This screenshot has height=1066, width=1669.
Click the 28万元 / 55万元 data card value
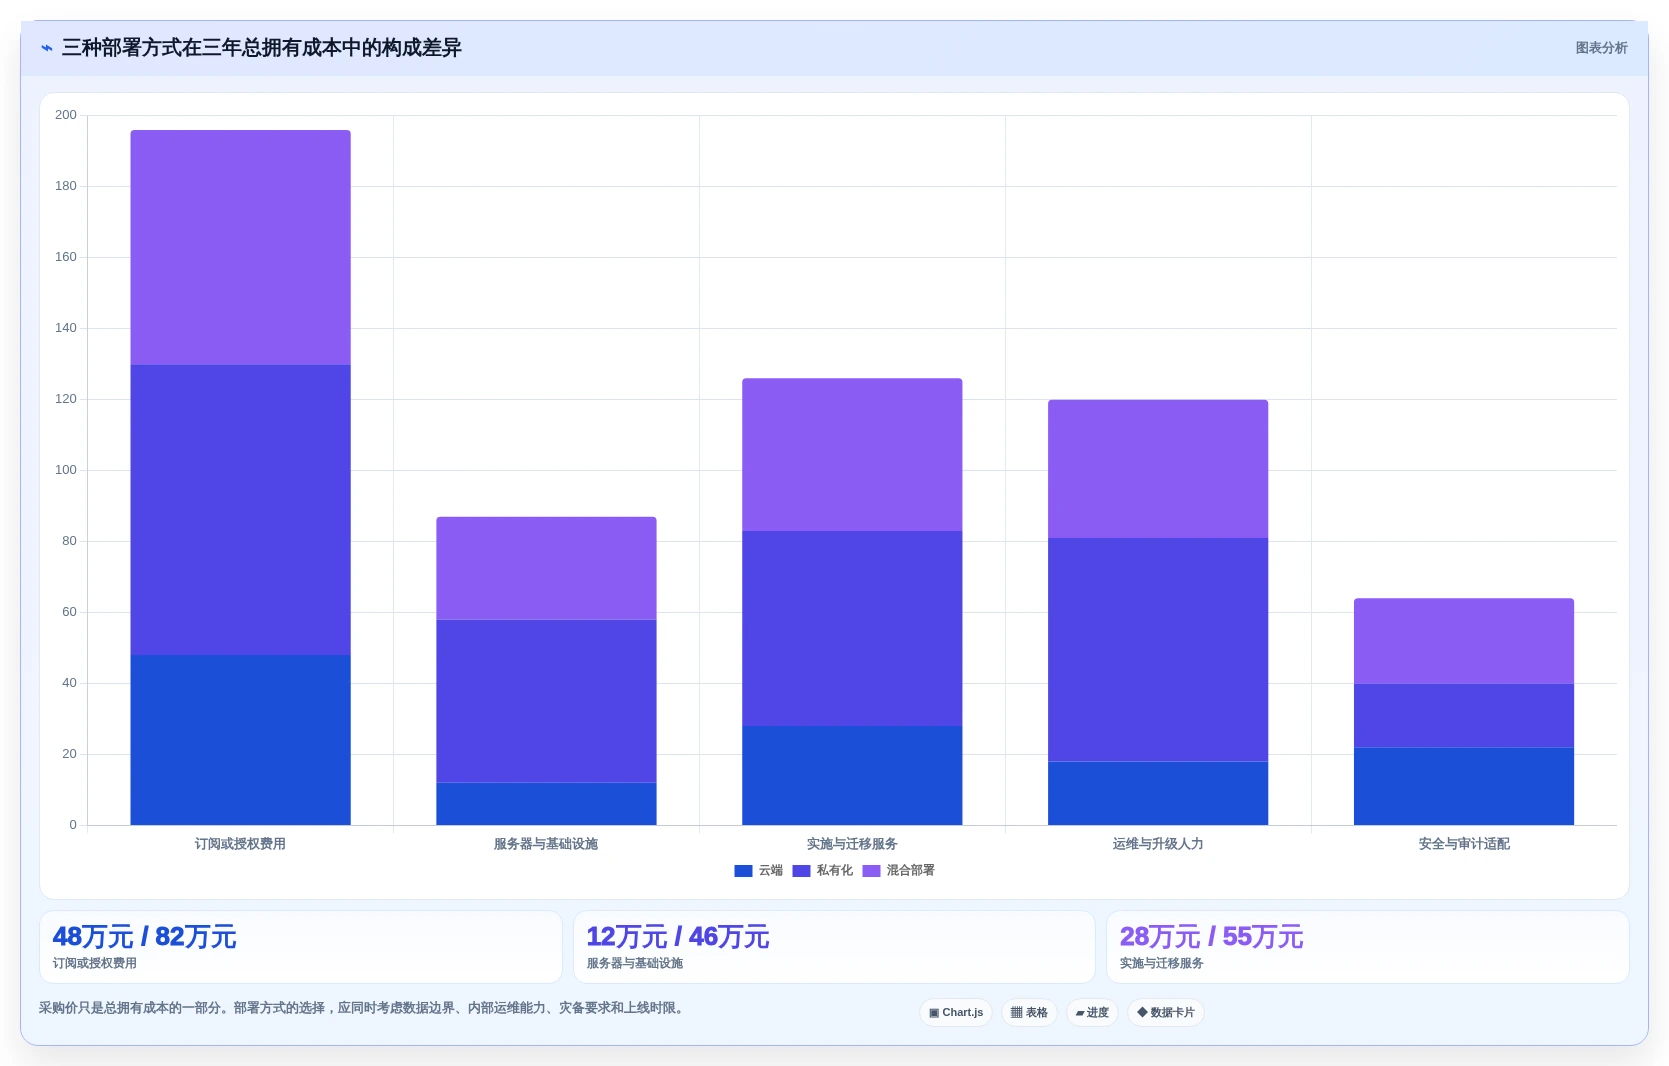pos(1211,937)
